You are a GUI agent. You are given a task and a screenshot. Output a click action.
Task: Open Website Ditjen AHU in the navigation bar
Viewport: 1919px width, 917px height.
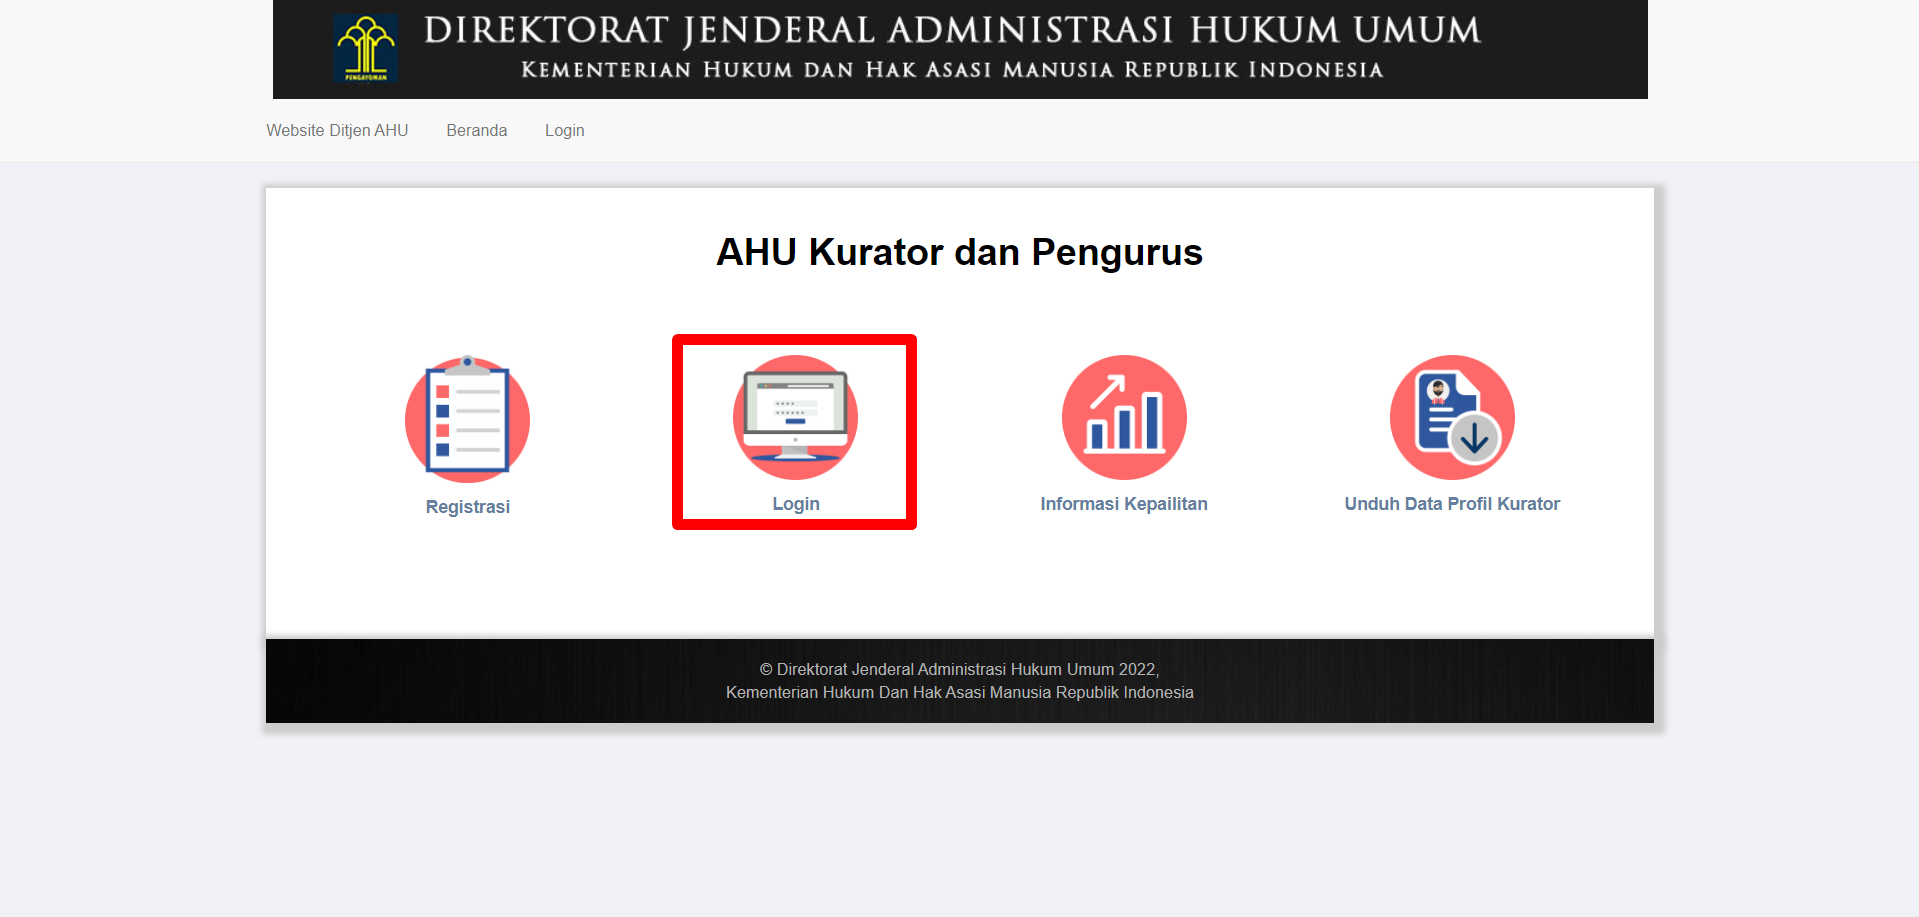(337, 130)
